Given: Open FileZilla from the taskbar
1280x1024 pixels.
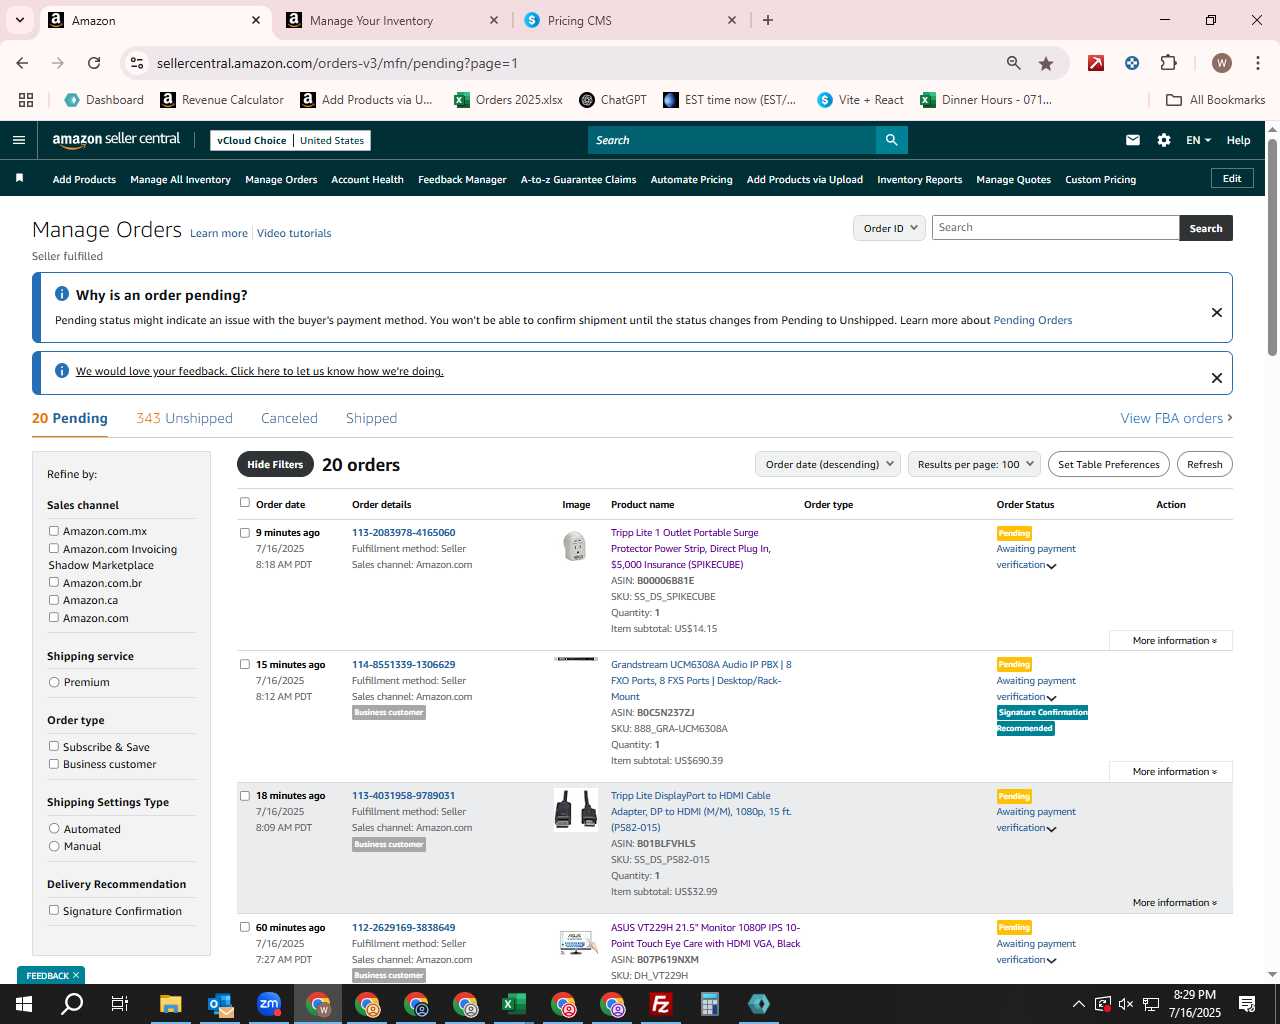Looking at the screenshot, I should (661, 1004).
